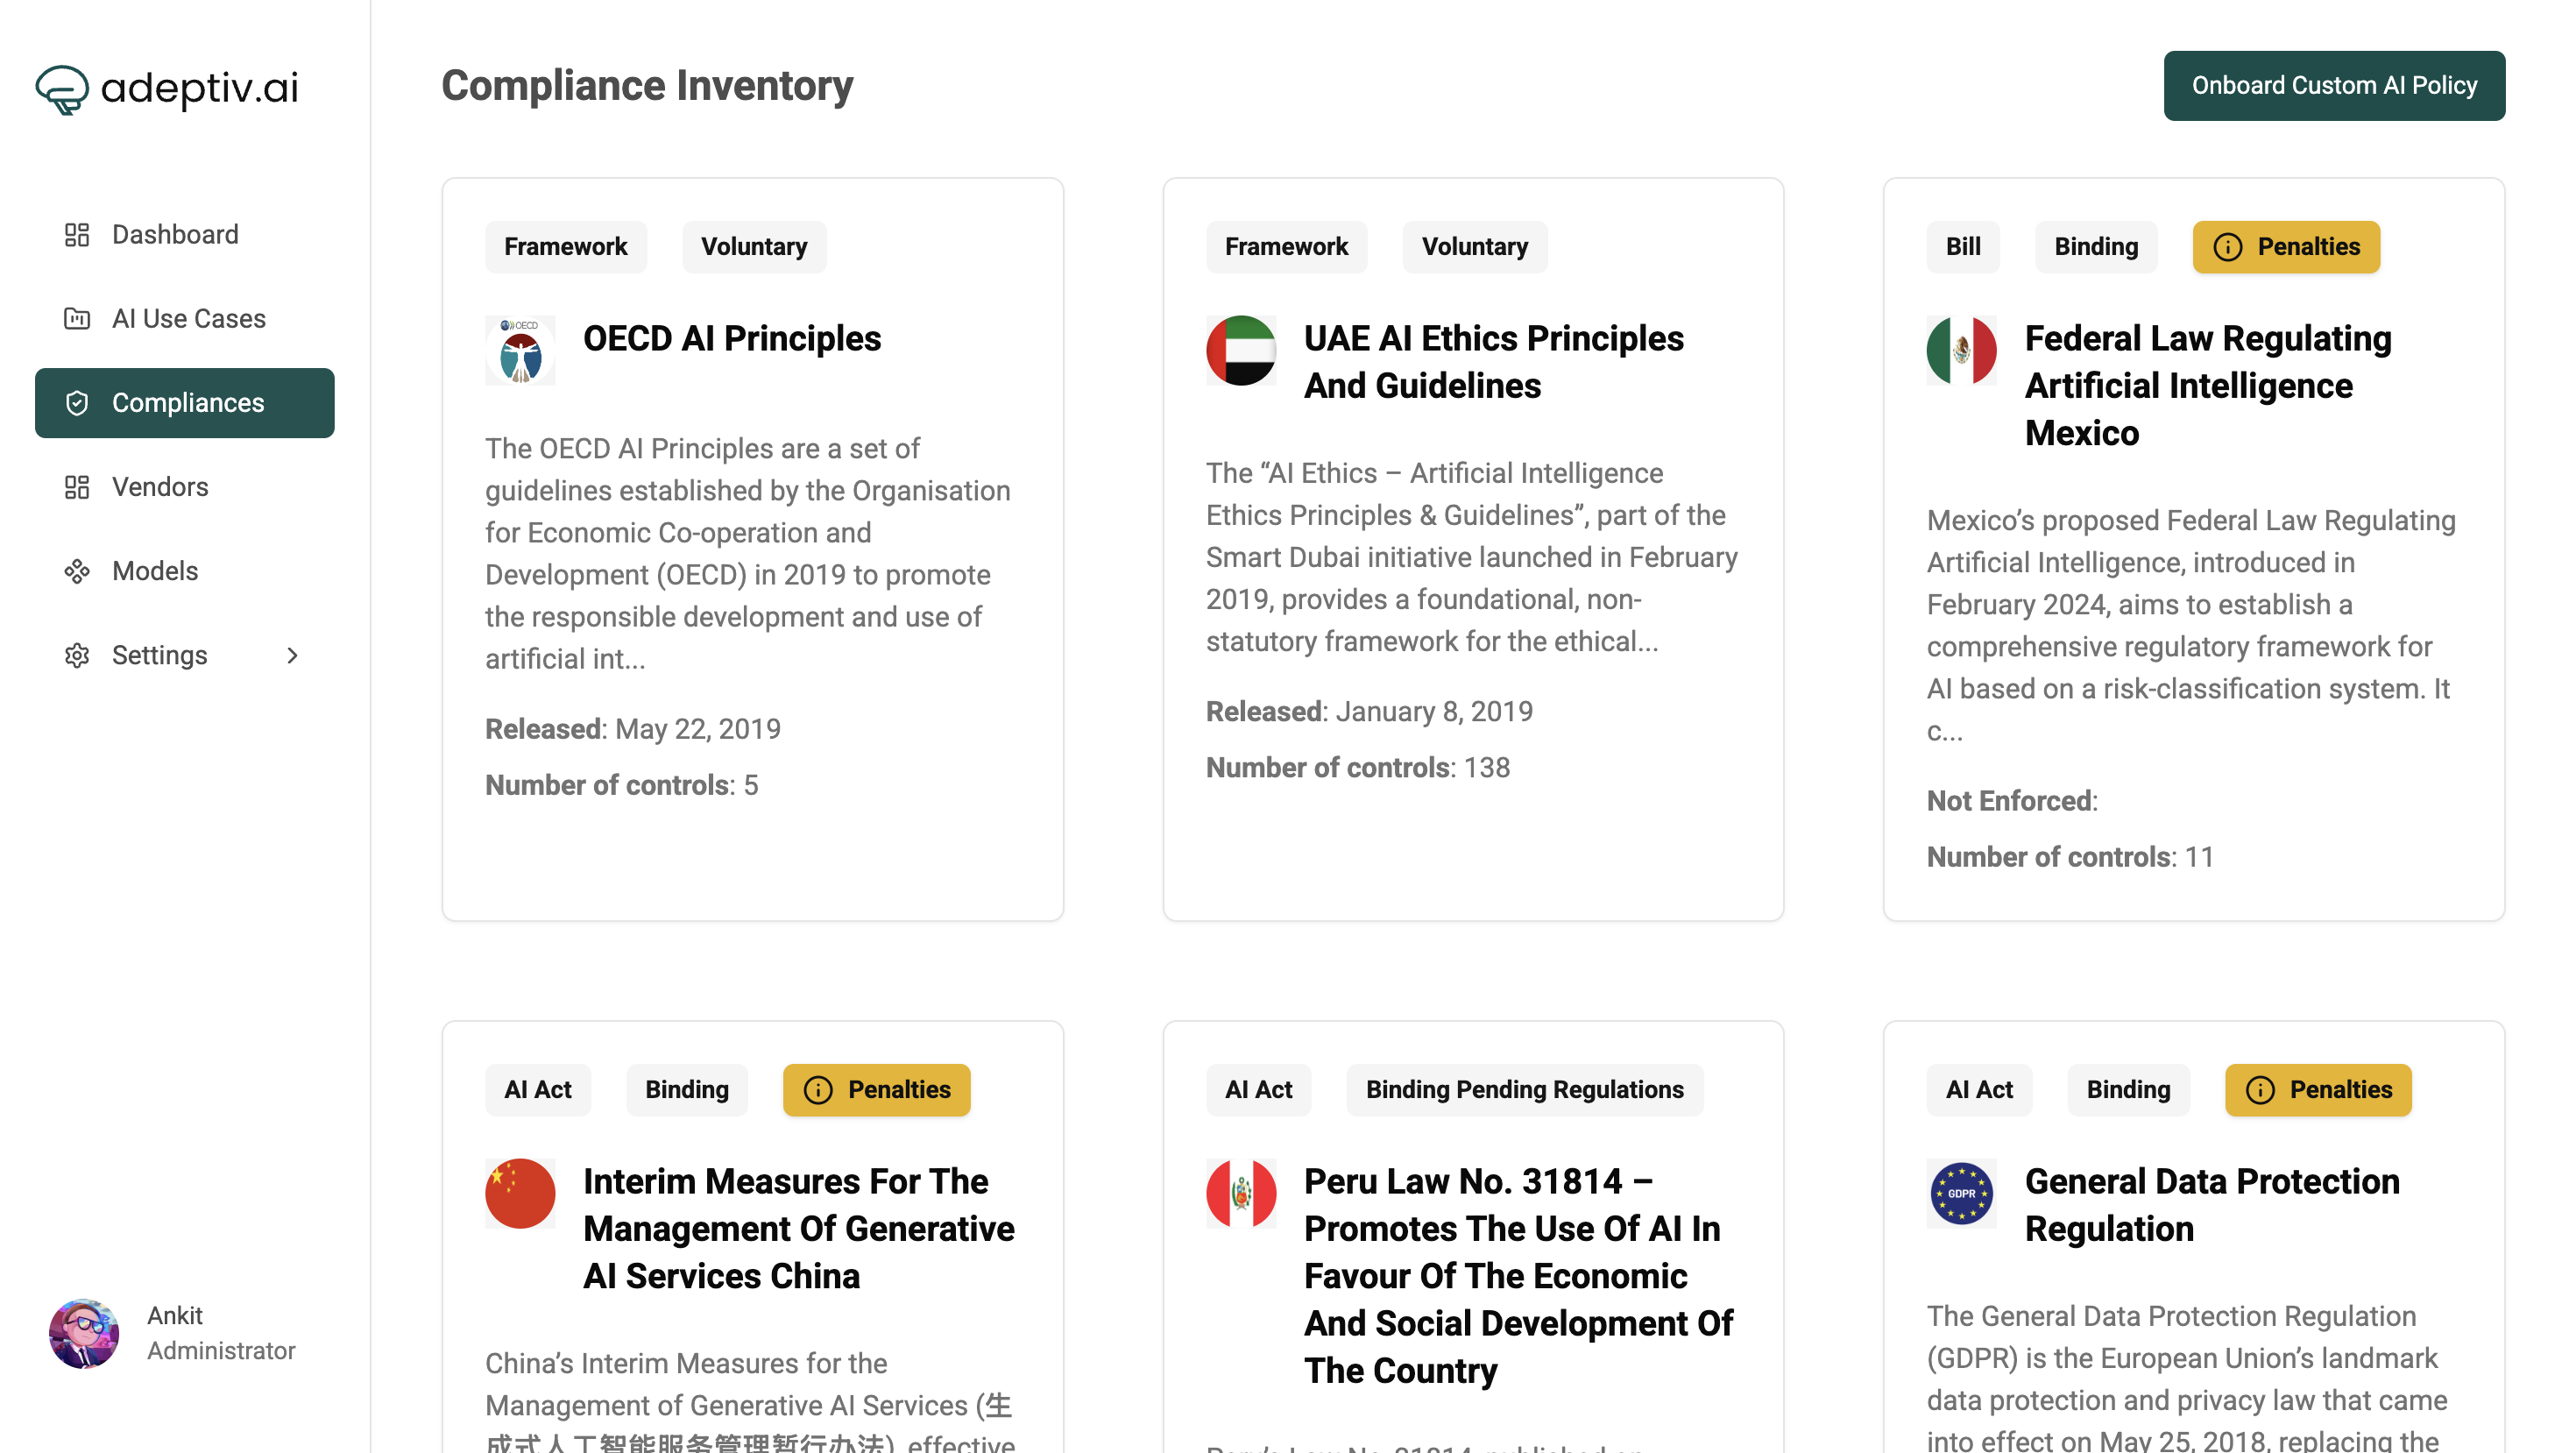The height and width of the screenshot is (1453, 2576).
Task: Open the Peru Law No. 31814 card
Action: [x=1473, y=1237]
